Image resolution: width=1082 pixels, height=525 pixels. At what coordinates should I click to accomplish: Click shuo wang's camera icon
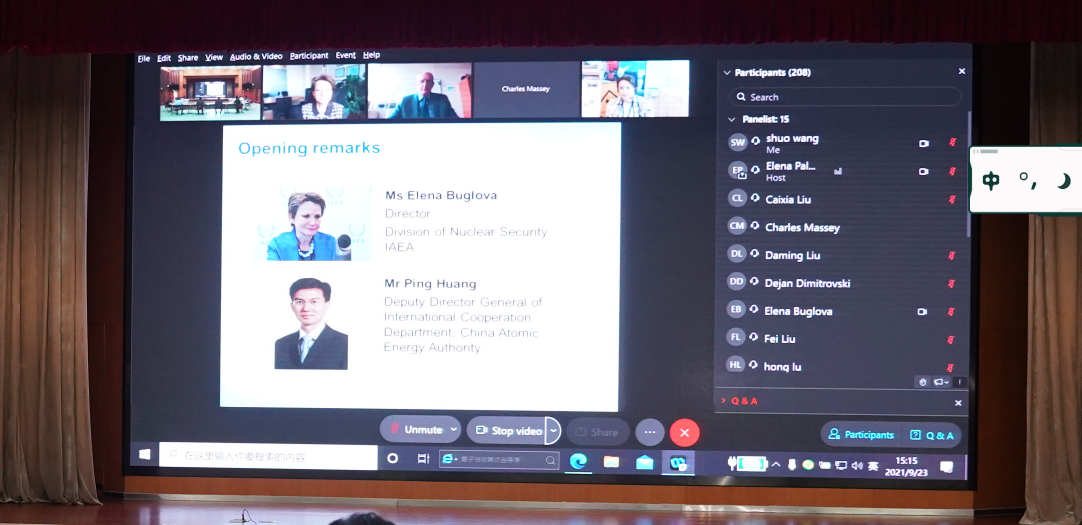click(x=924, y=143)
